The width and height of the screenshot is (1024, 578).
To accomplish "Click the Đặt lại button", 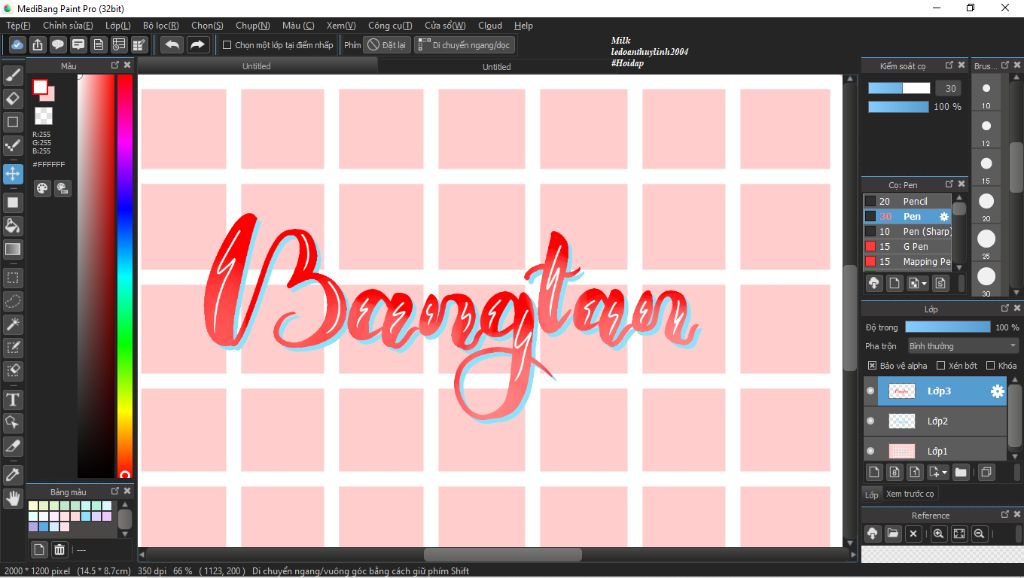I will 388,44.
